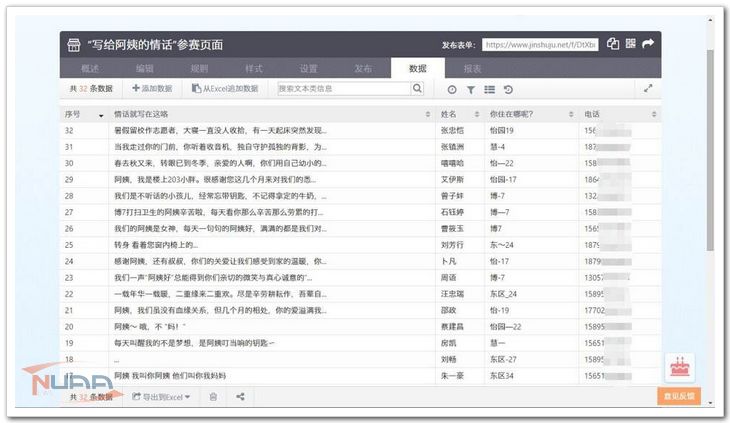Switch to the 报表 tab
The height and width of the screenshot is (423, 730).
tap(471, 69)
